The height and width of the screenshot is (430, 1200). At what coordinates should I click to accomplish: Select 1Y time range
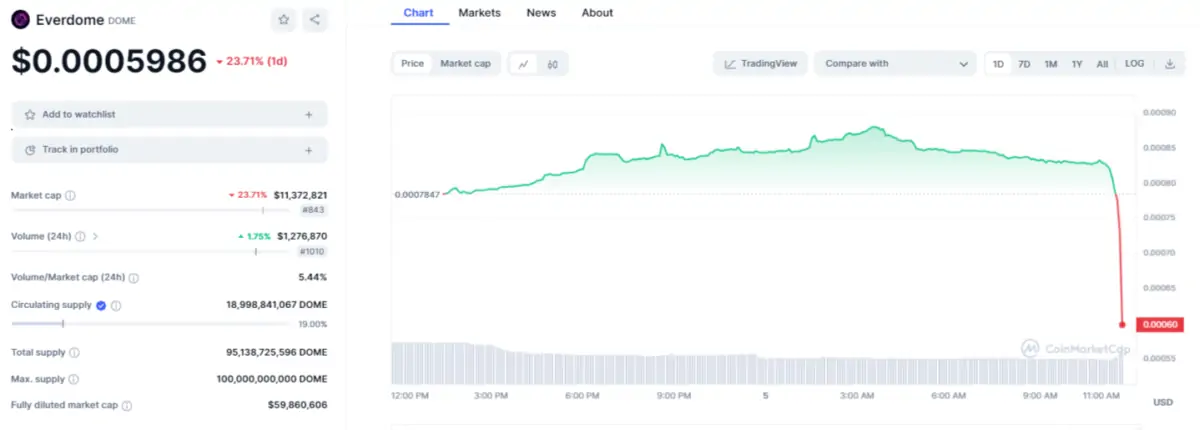(1077, 63)
